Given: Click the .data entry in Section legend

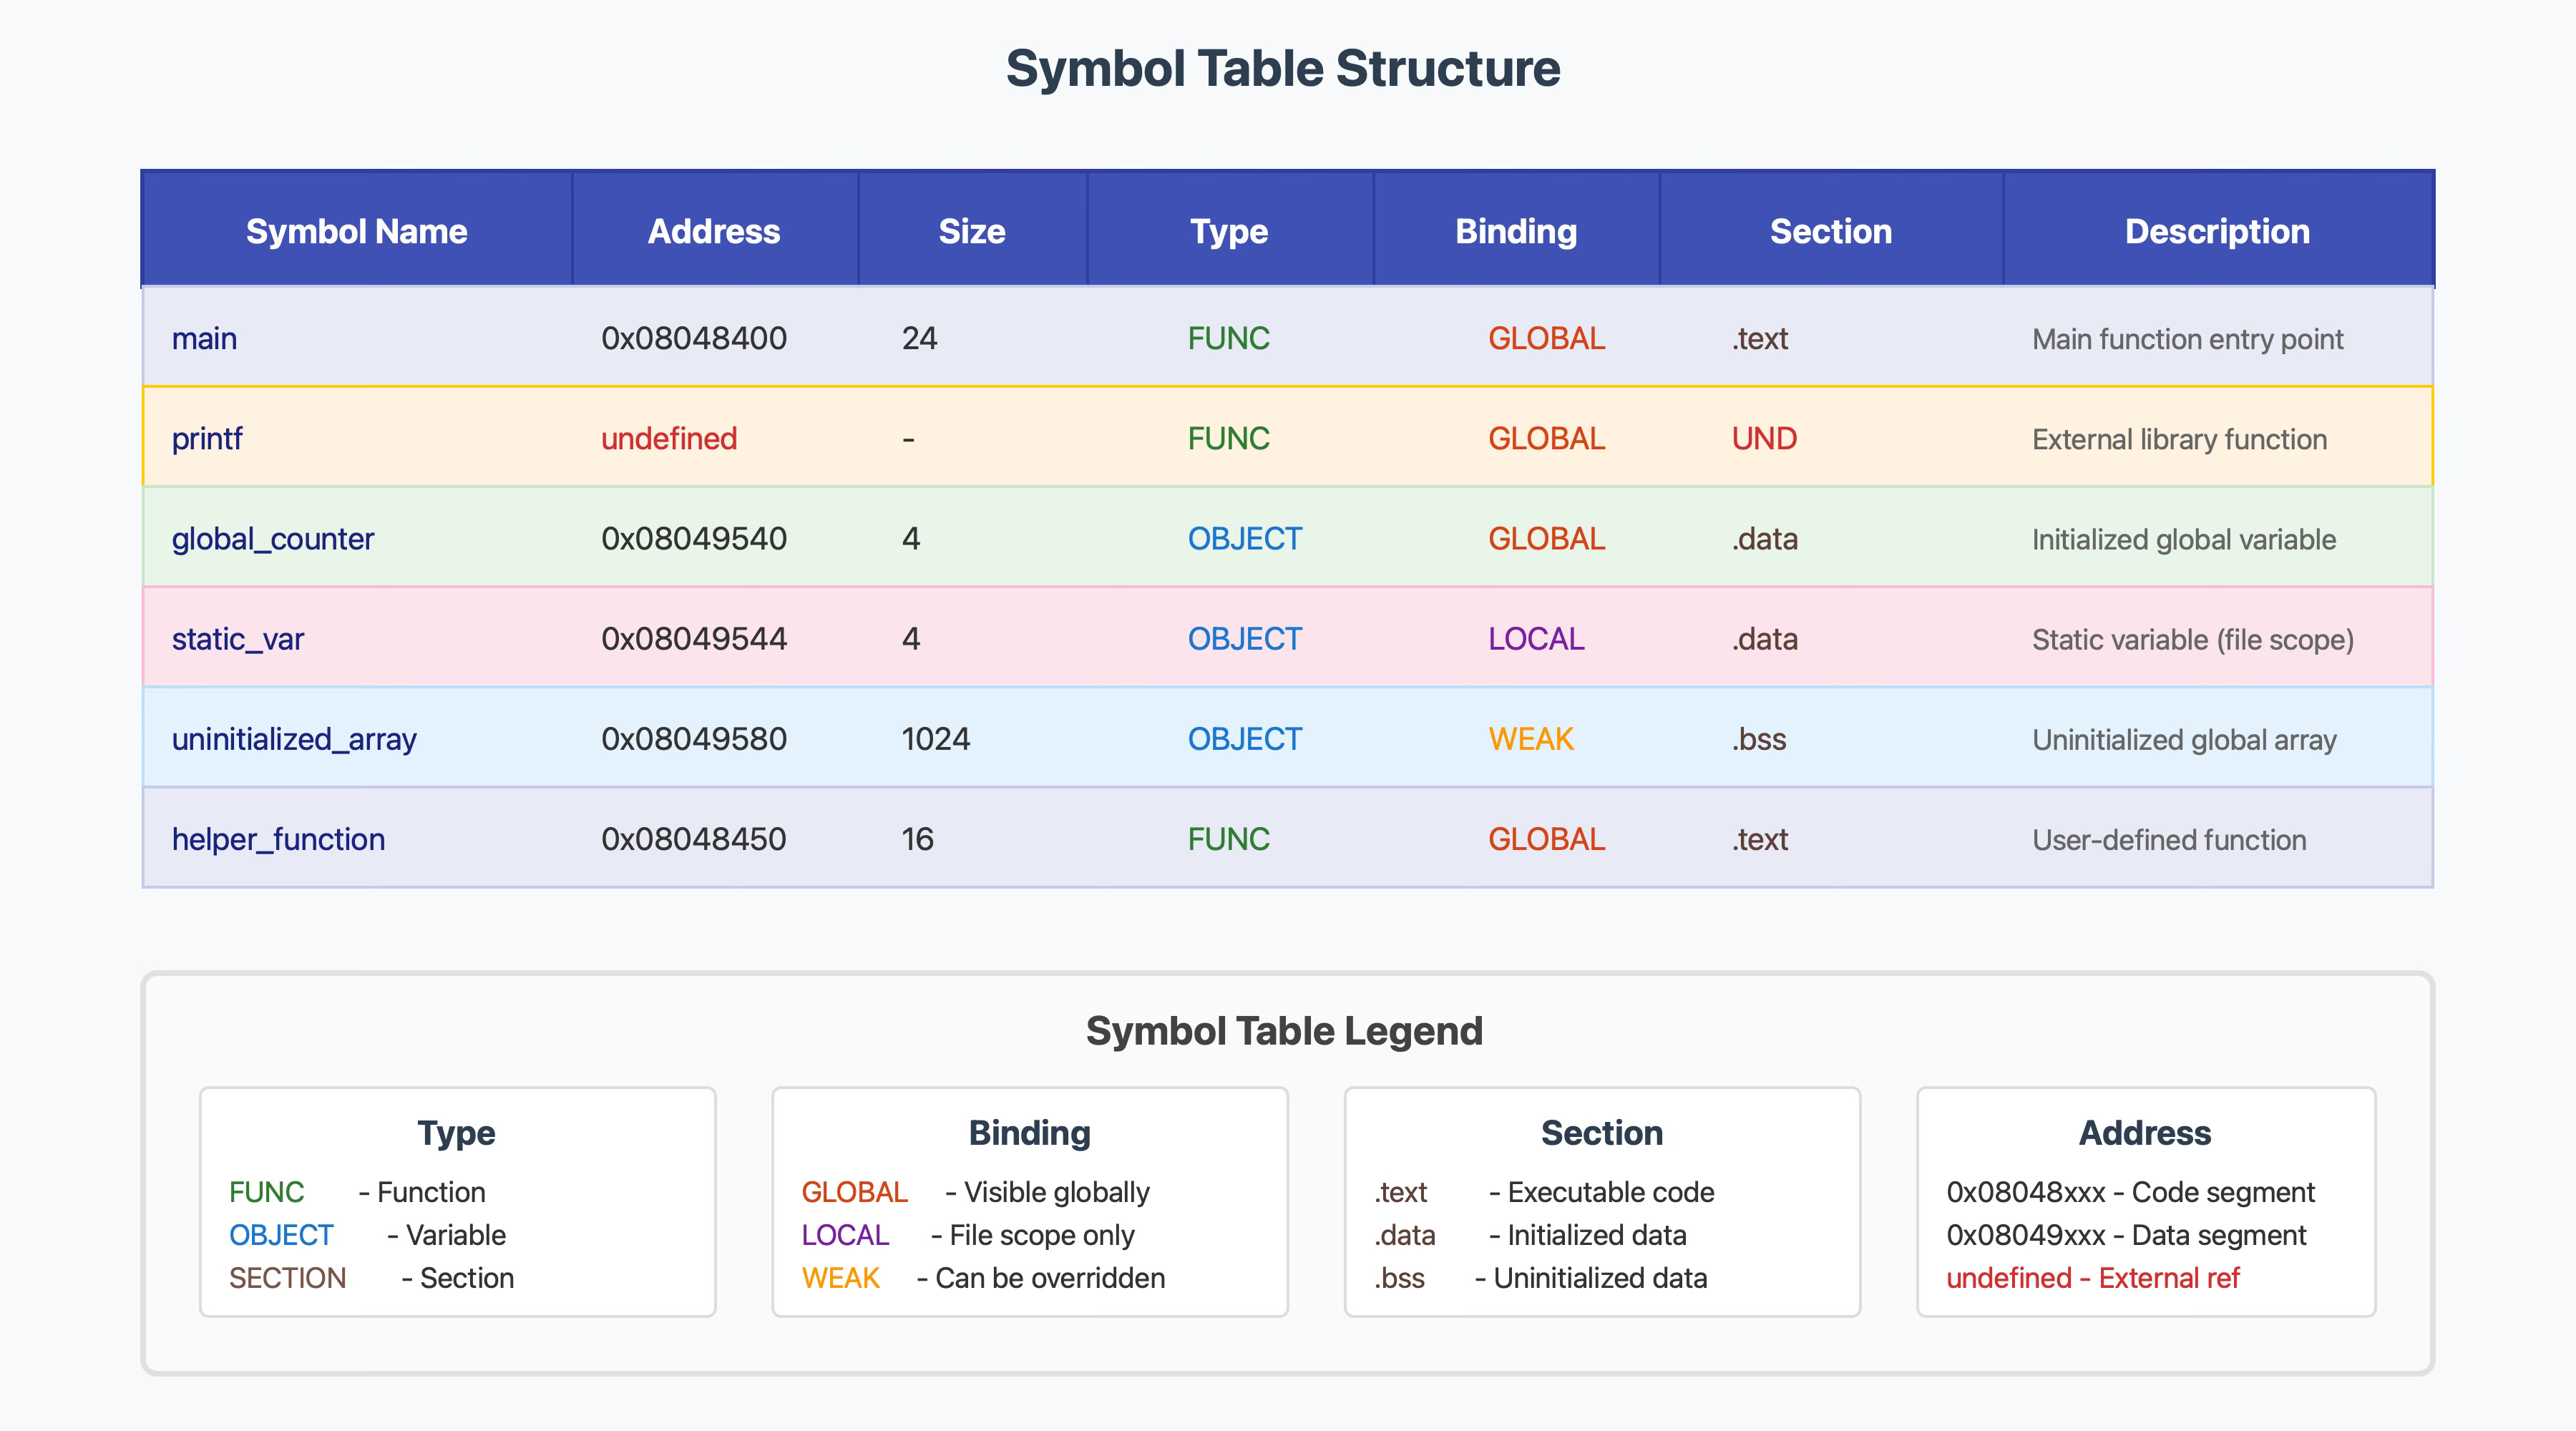Looking at the screenshot, I should point(1404,1235).
